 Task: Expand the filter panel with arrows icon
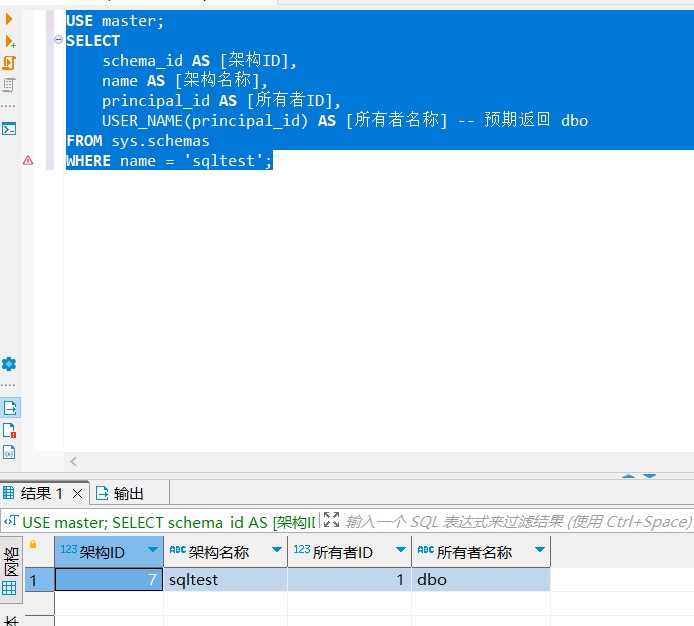point(331,520)
